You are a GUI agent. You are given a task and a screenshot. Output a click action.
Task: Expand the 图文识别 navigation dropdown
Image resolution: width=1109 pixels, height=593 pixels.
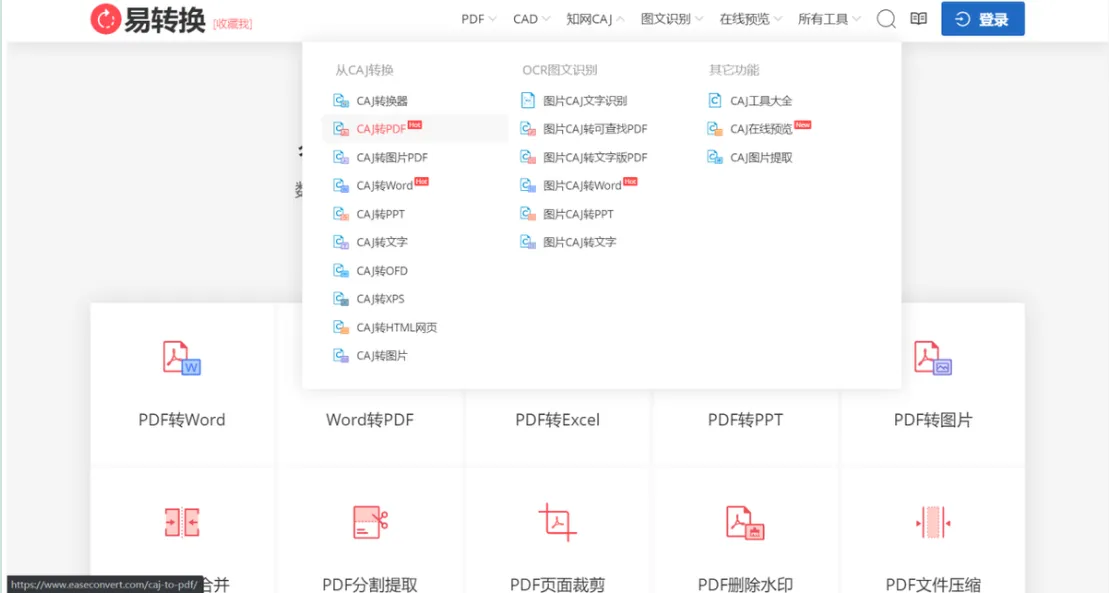click(672, 19)
